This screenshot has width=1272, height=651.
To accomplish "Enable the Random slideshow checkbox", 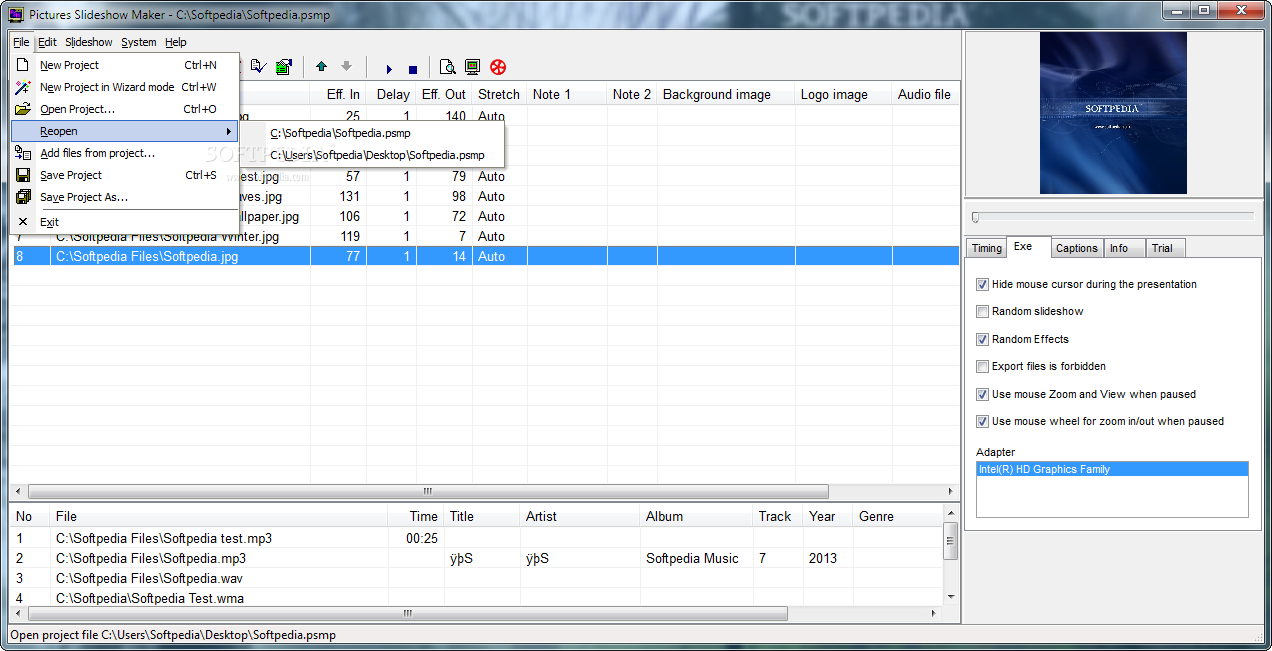I will click(983, 311).
